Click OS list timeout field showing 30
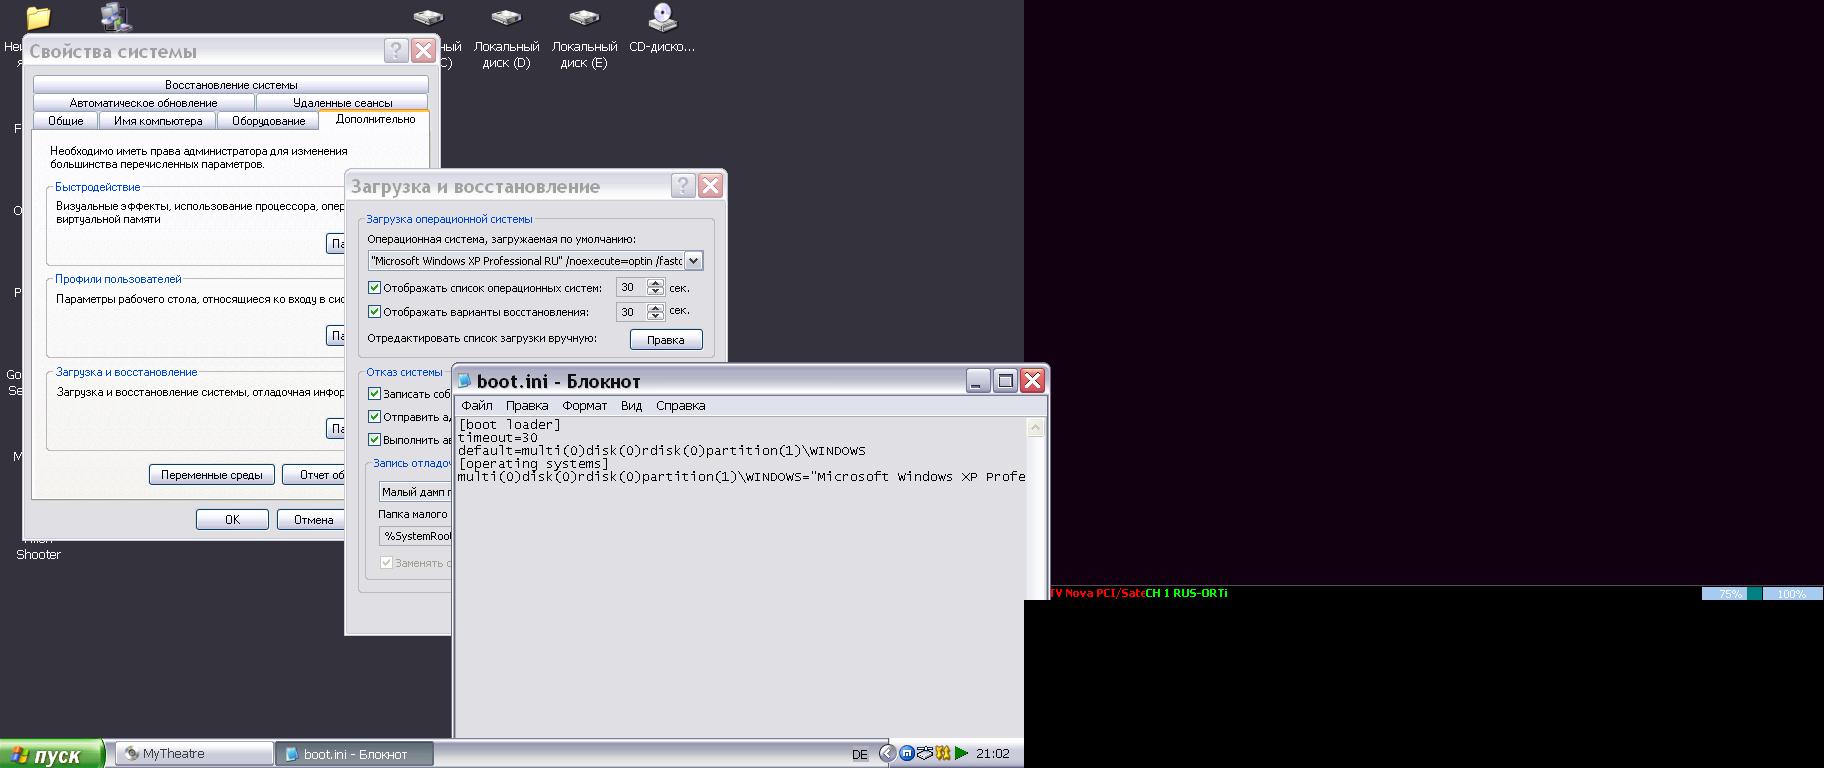This screenshot has width=1824, height=768. click(631, 288)
